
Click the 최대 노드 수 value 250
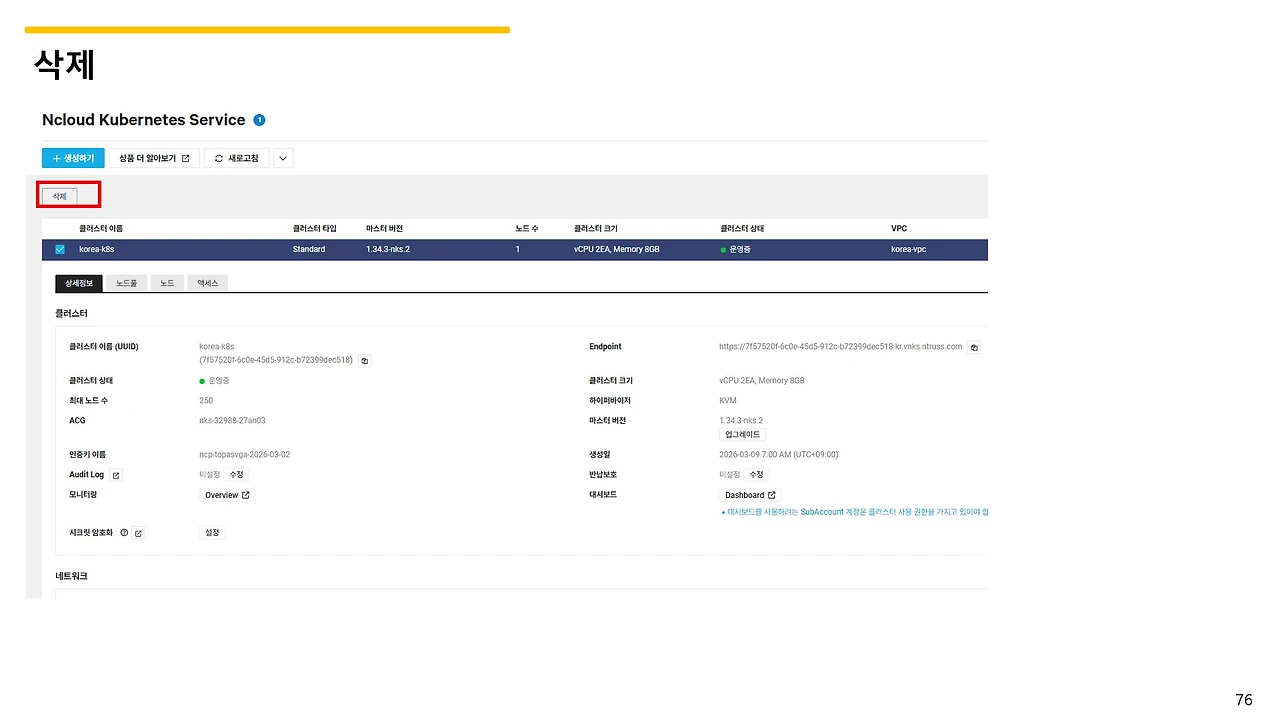click(206, 401)
